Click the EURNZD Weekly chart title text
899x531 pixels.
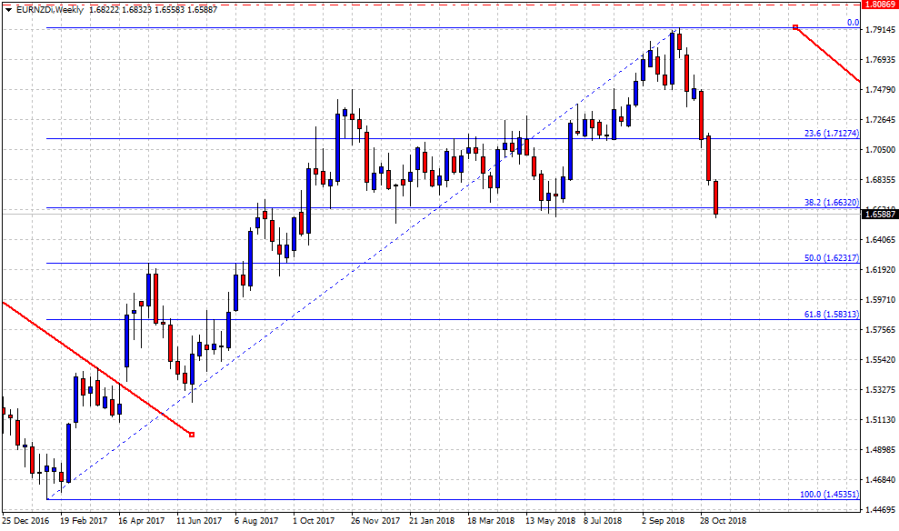(x=52, y=8)
